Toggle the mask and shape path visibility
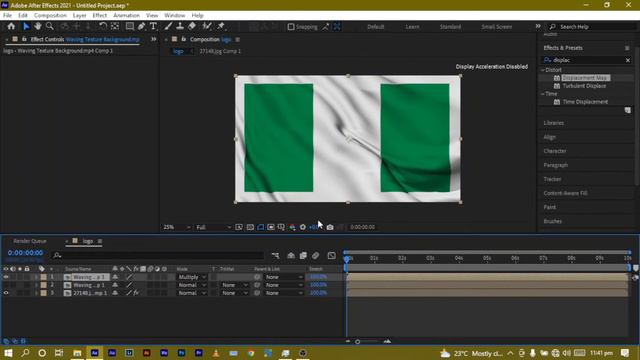 (x=260, y=227)
